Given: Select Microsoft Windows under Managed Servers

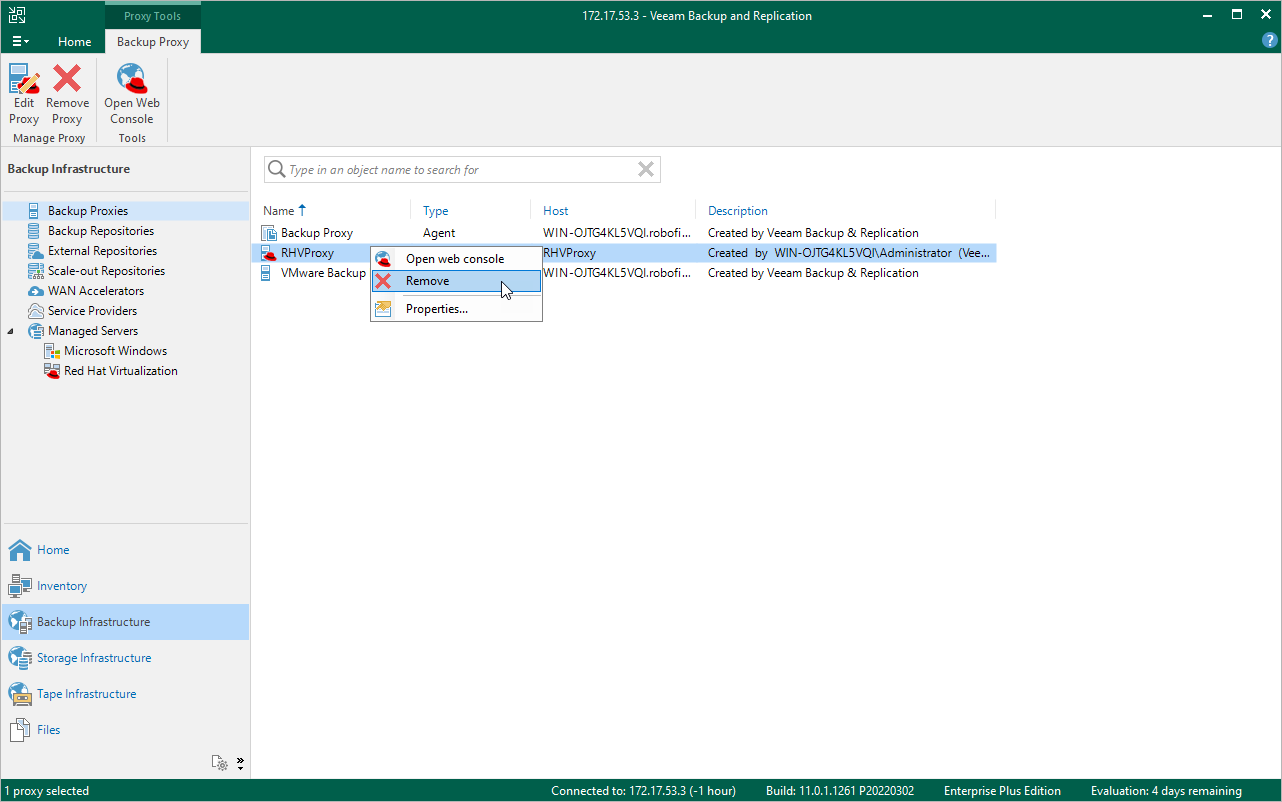Looking at the screenshot, I should coord(116,351).
